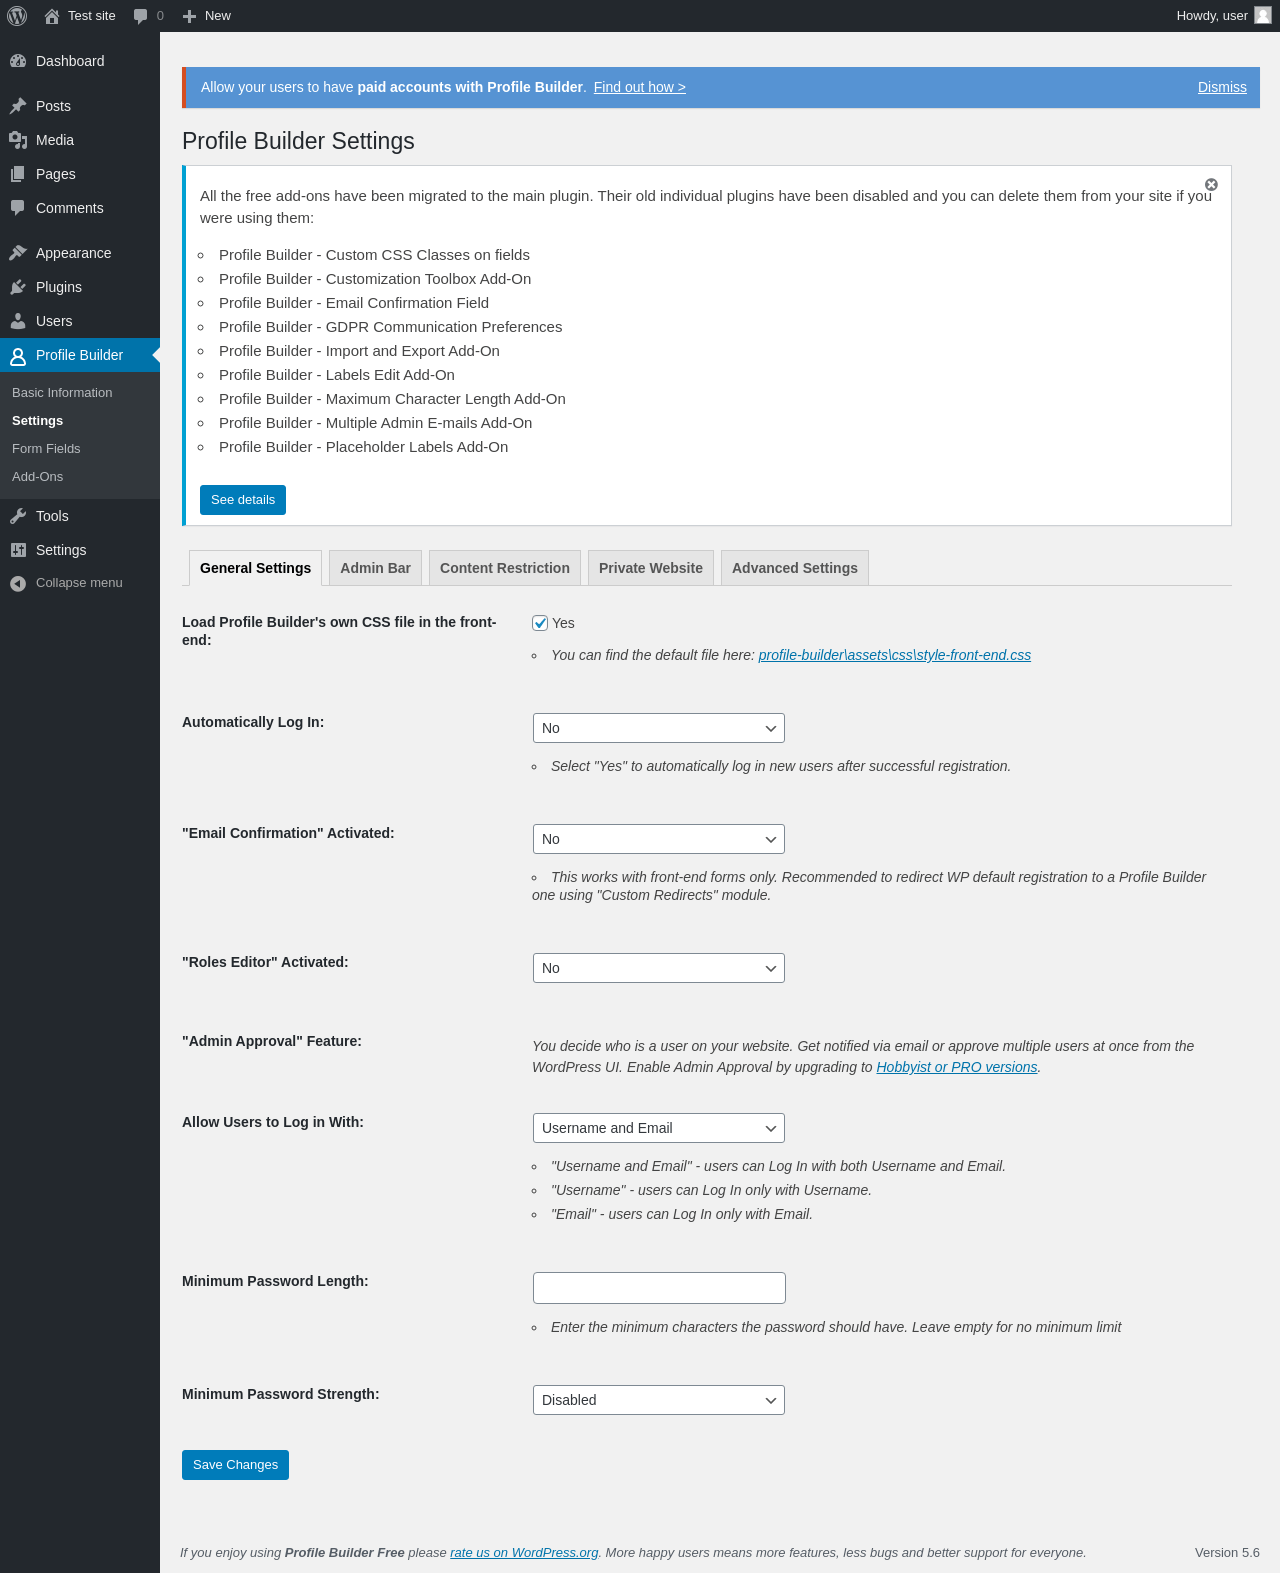The height and width of the screenshot is (1573, 1280).
Task: Expand the Email Confirmation Activated dropdown
Action: click(x=658, y=839)
